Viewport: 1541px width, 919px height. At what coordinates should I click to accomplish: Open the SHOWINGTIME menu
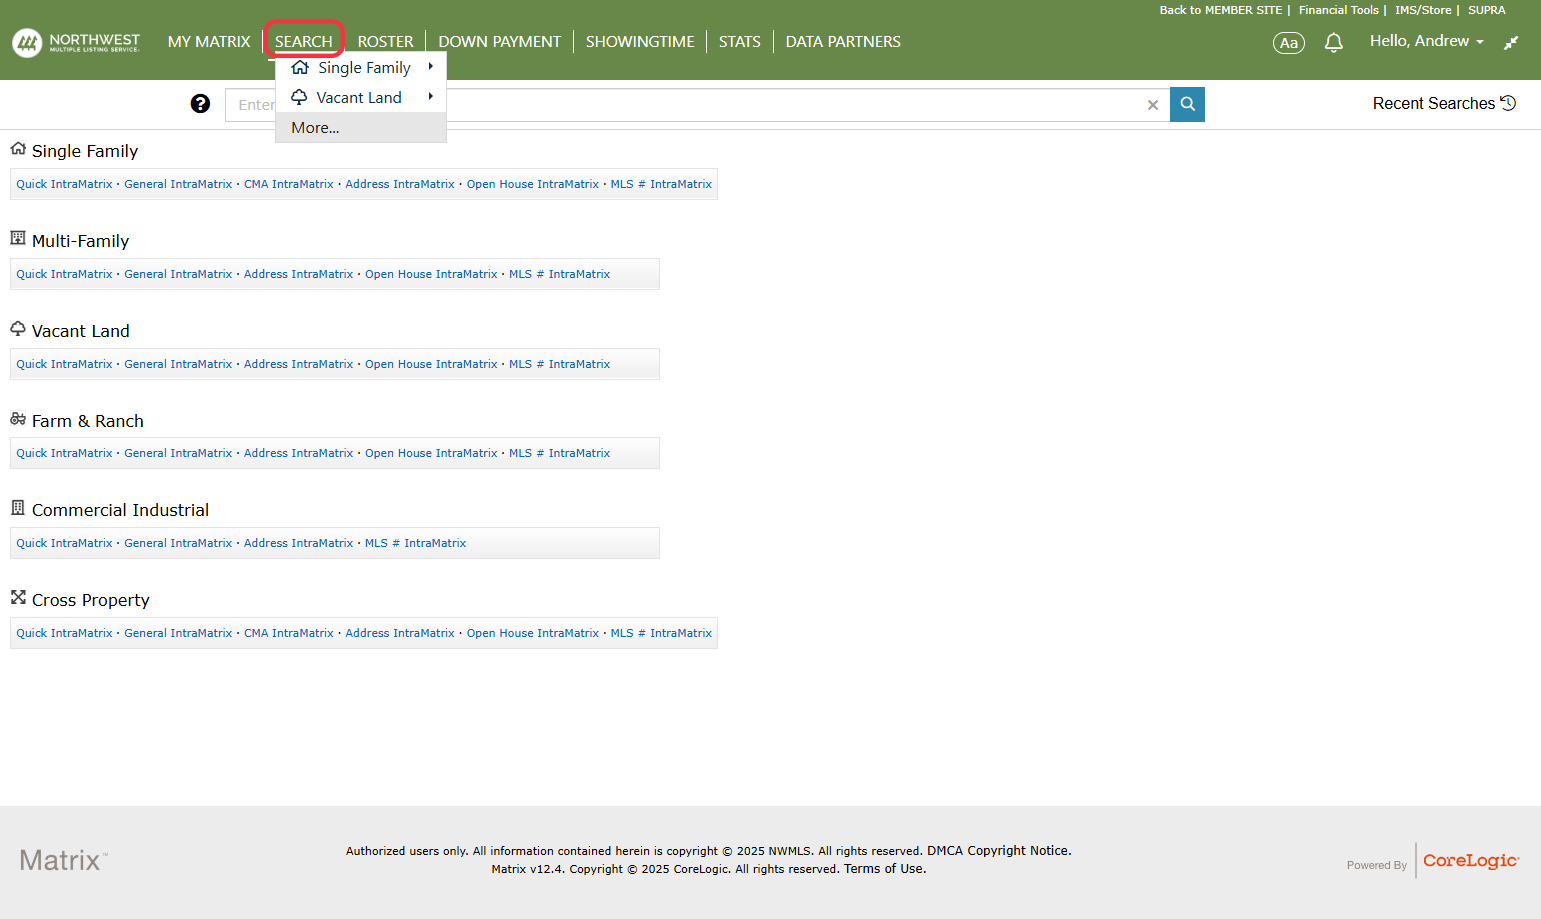640,42
